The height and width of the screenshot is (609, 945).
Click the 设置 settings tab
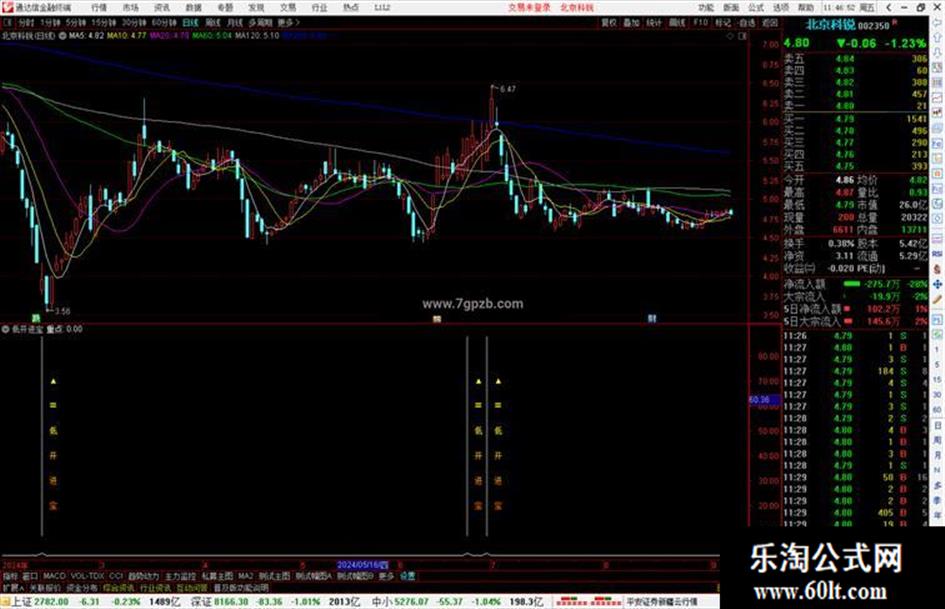pos(408,576)
